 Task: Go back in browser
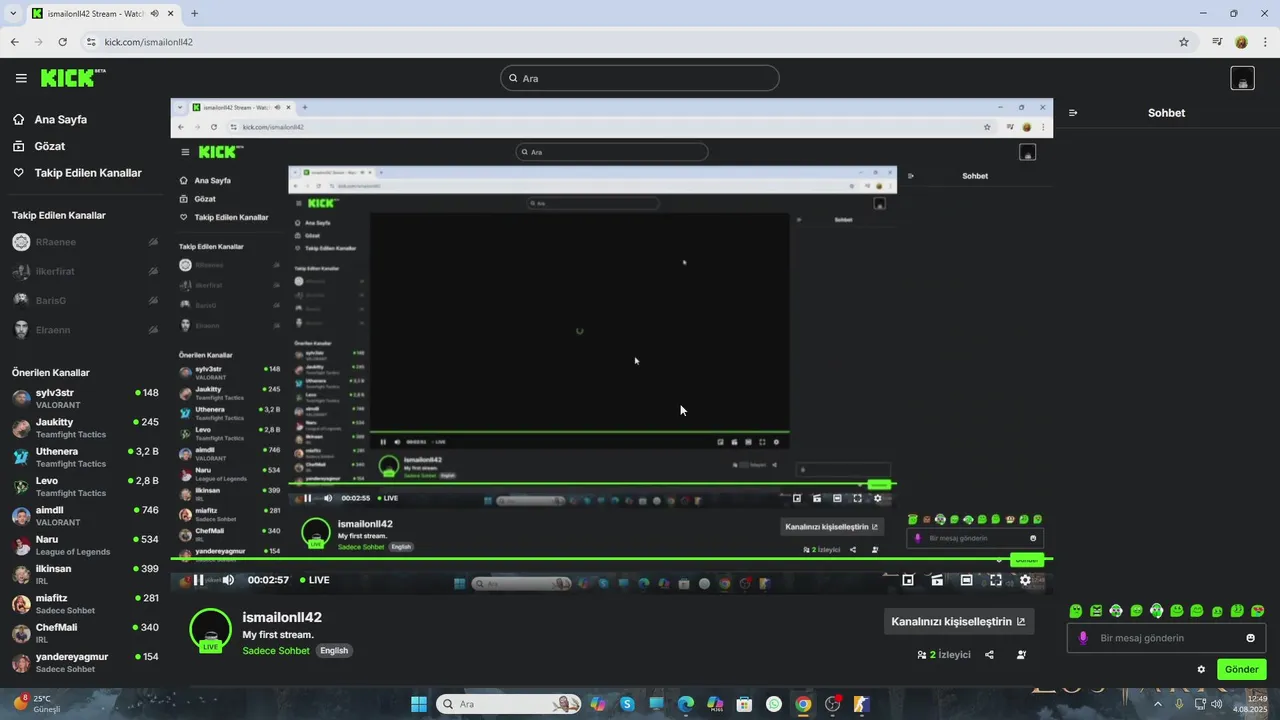coord(14,42)
